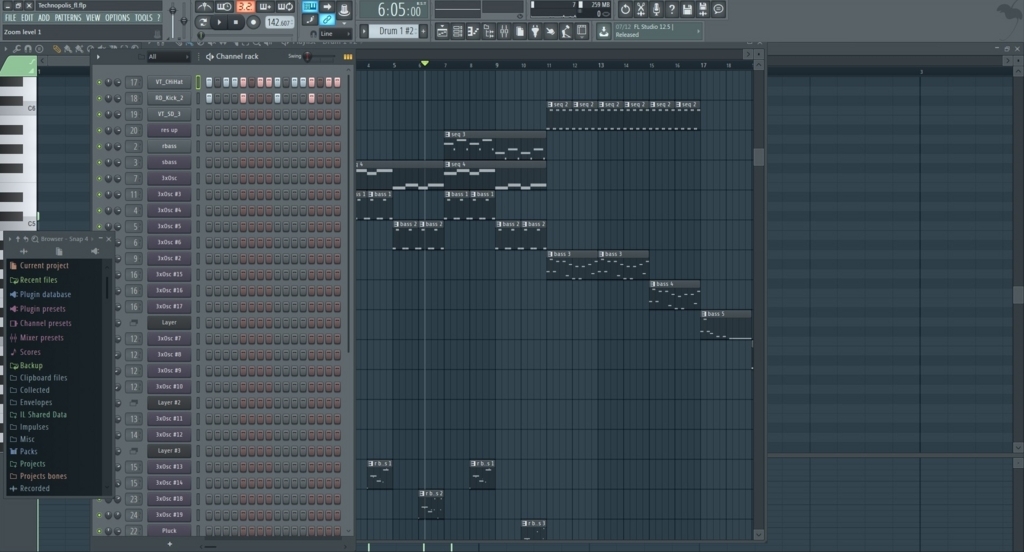Open the browser options arrow
1024x552 pixels.
[10, 239]
